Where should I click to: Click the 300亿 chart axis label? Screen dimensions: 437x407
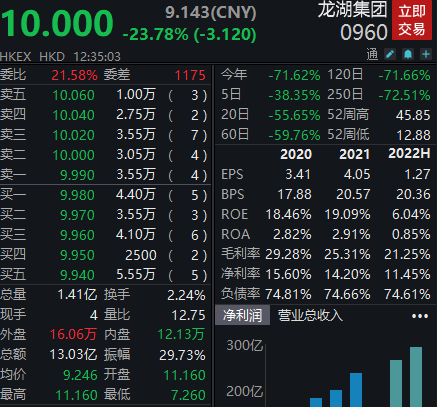[244, 345]
